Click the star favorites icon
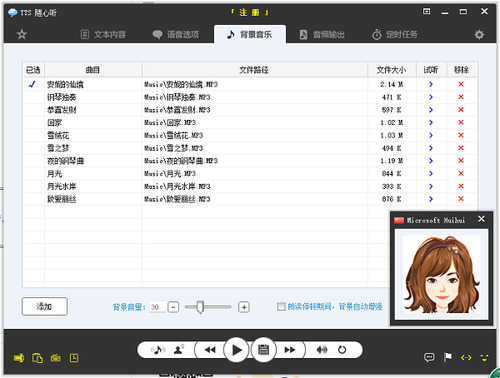Viewport: 500px width, 378px height. 22,34
